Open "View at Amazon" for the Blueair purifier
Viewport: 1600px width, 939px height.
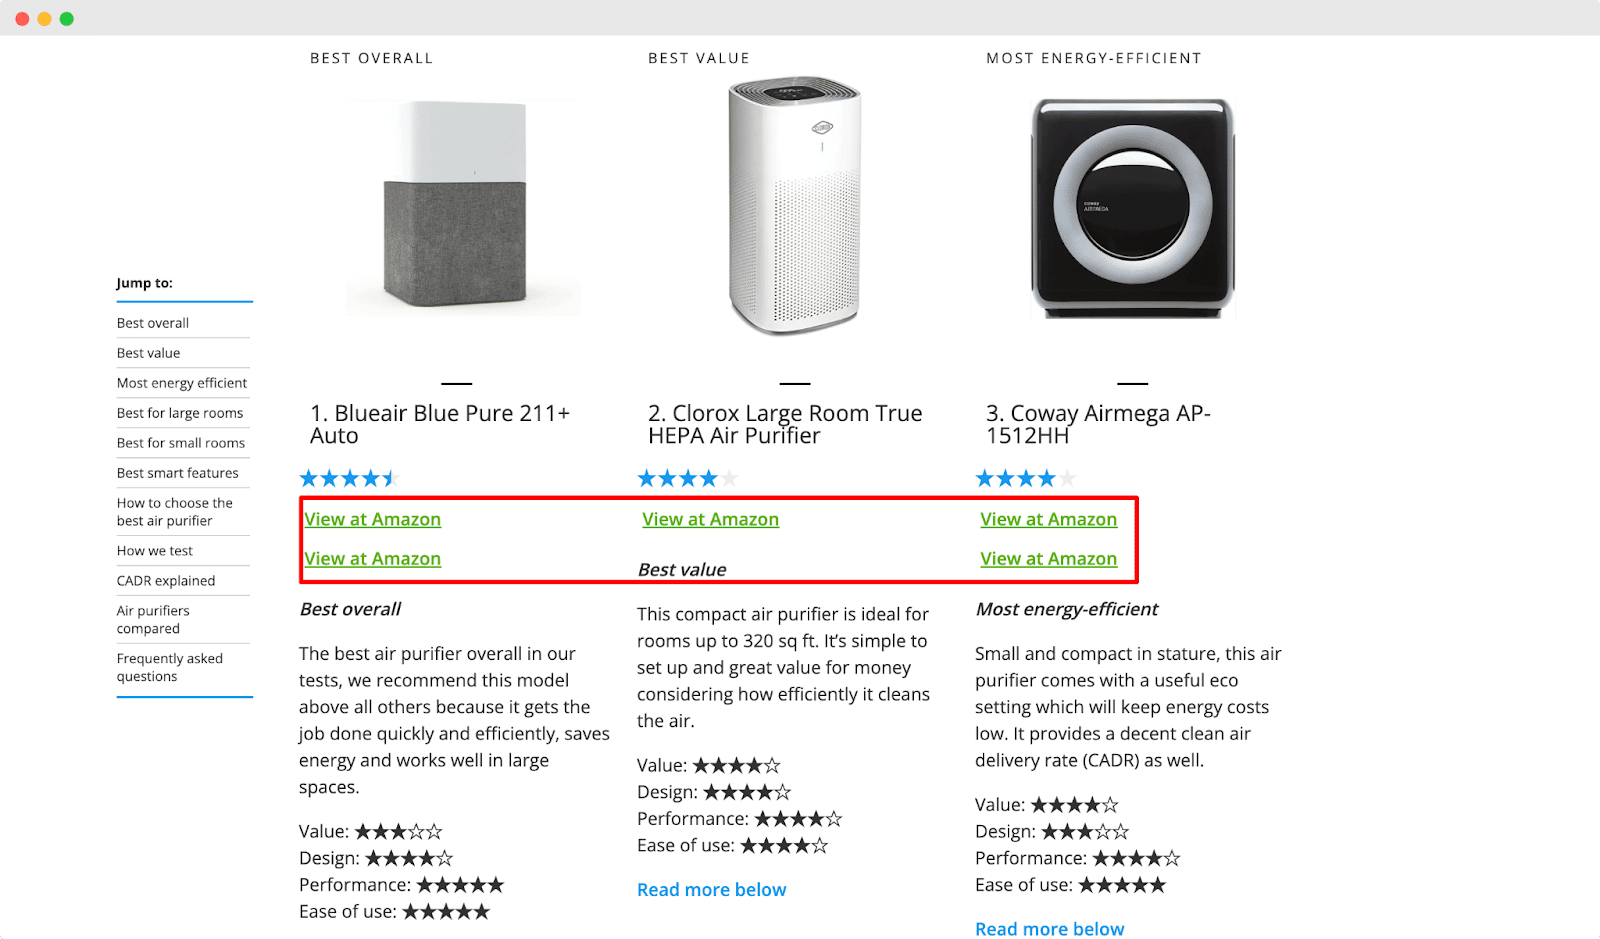pos(372,519)
